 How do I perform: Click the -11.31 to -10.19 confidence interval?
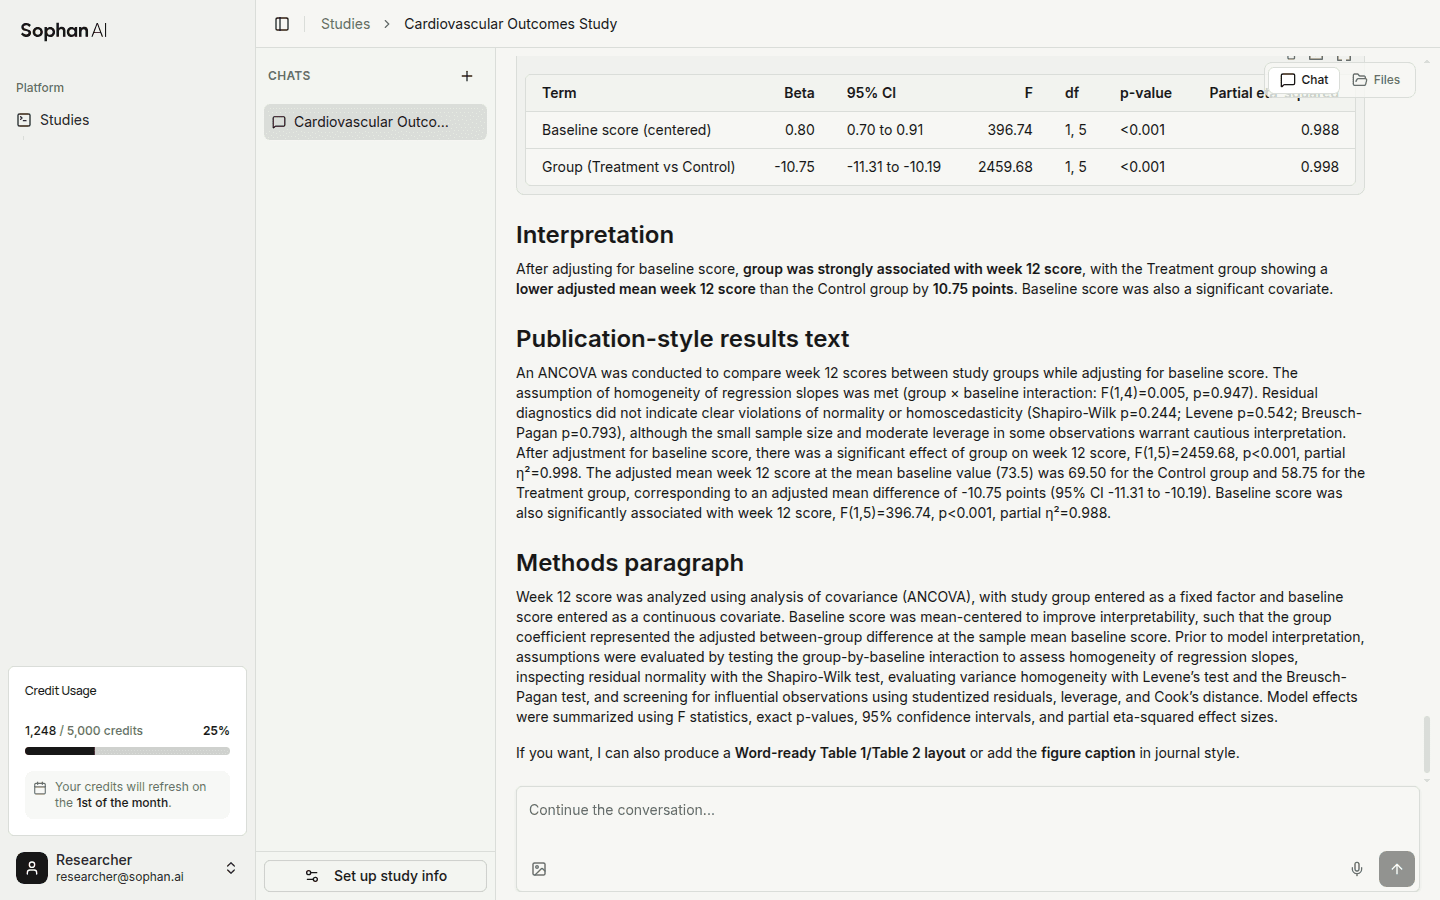894,167
